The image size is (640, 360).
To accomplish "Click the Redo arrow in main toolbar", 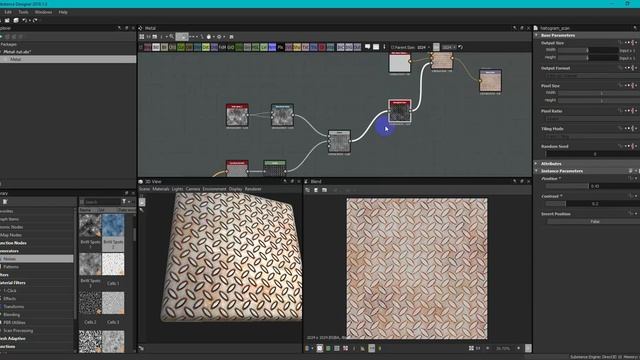I will pos(35,20).
